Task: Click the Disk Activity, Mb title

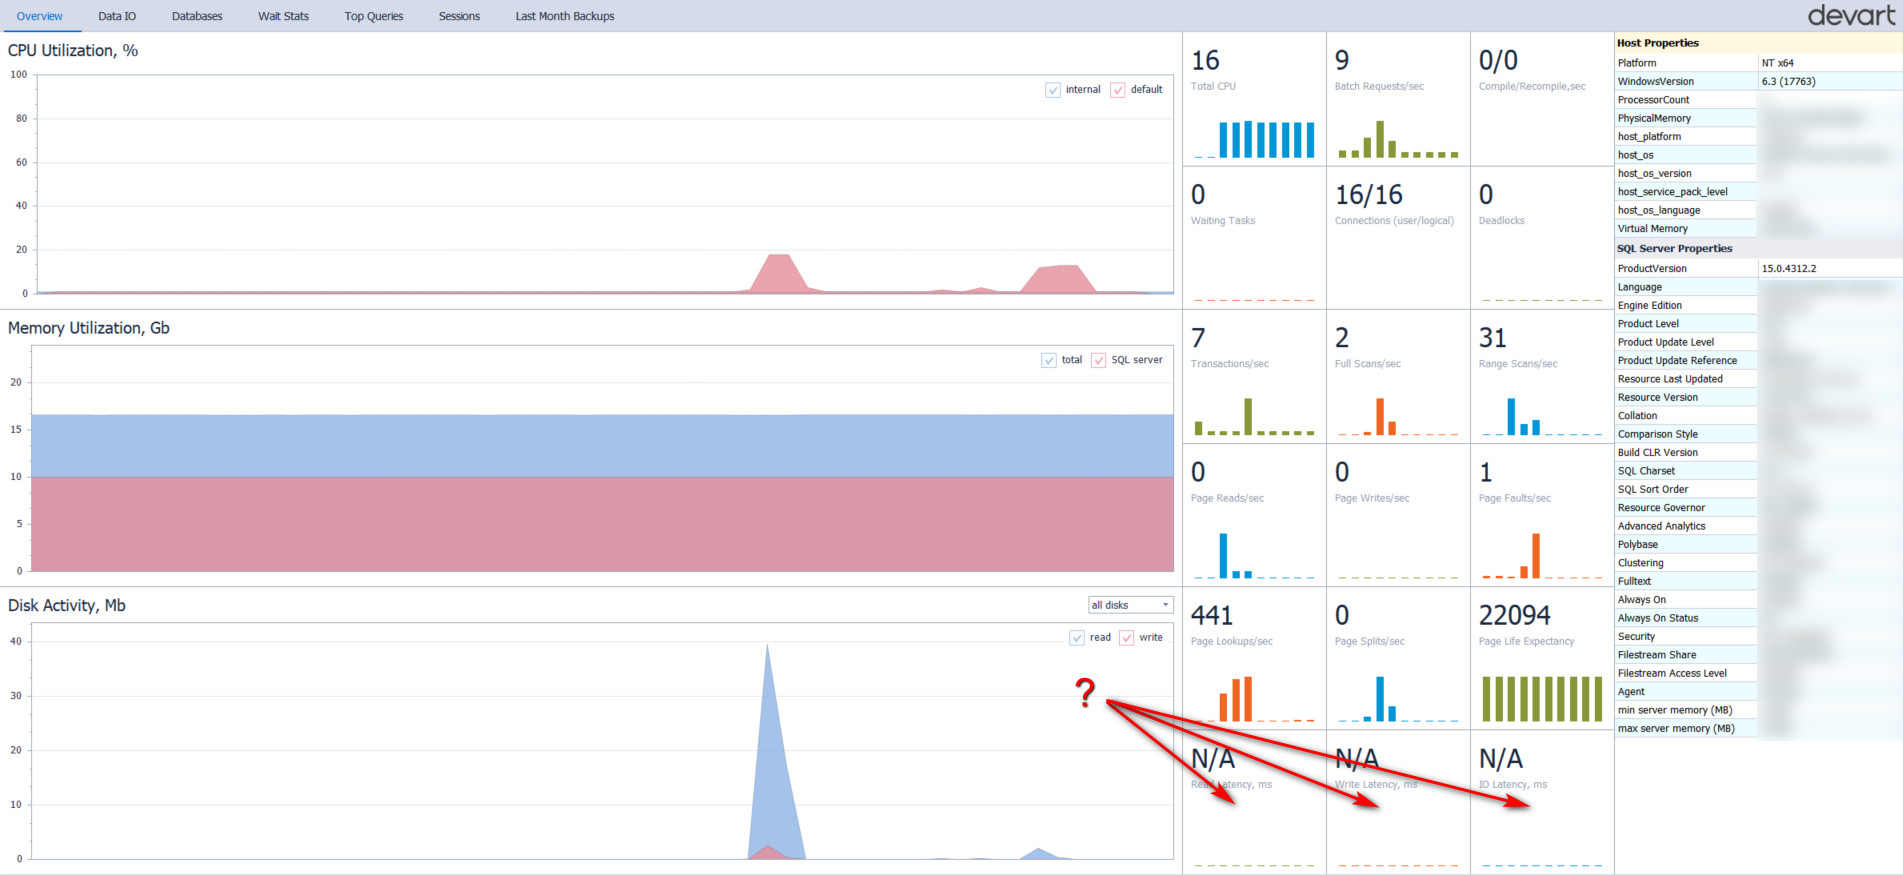Action: [x=67, y=606]
